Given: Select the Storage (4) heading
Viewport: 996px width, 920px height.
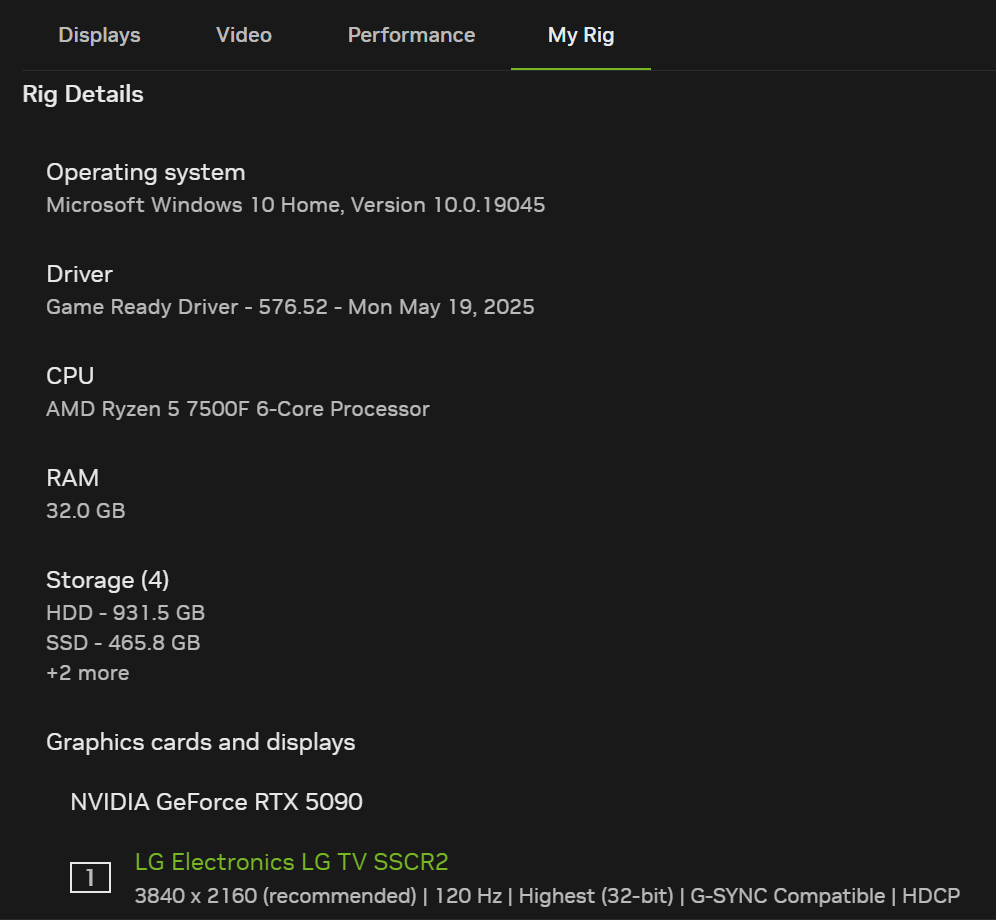Looking at the screenshot, I should (x=108, y=580).
